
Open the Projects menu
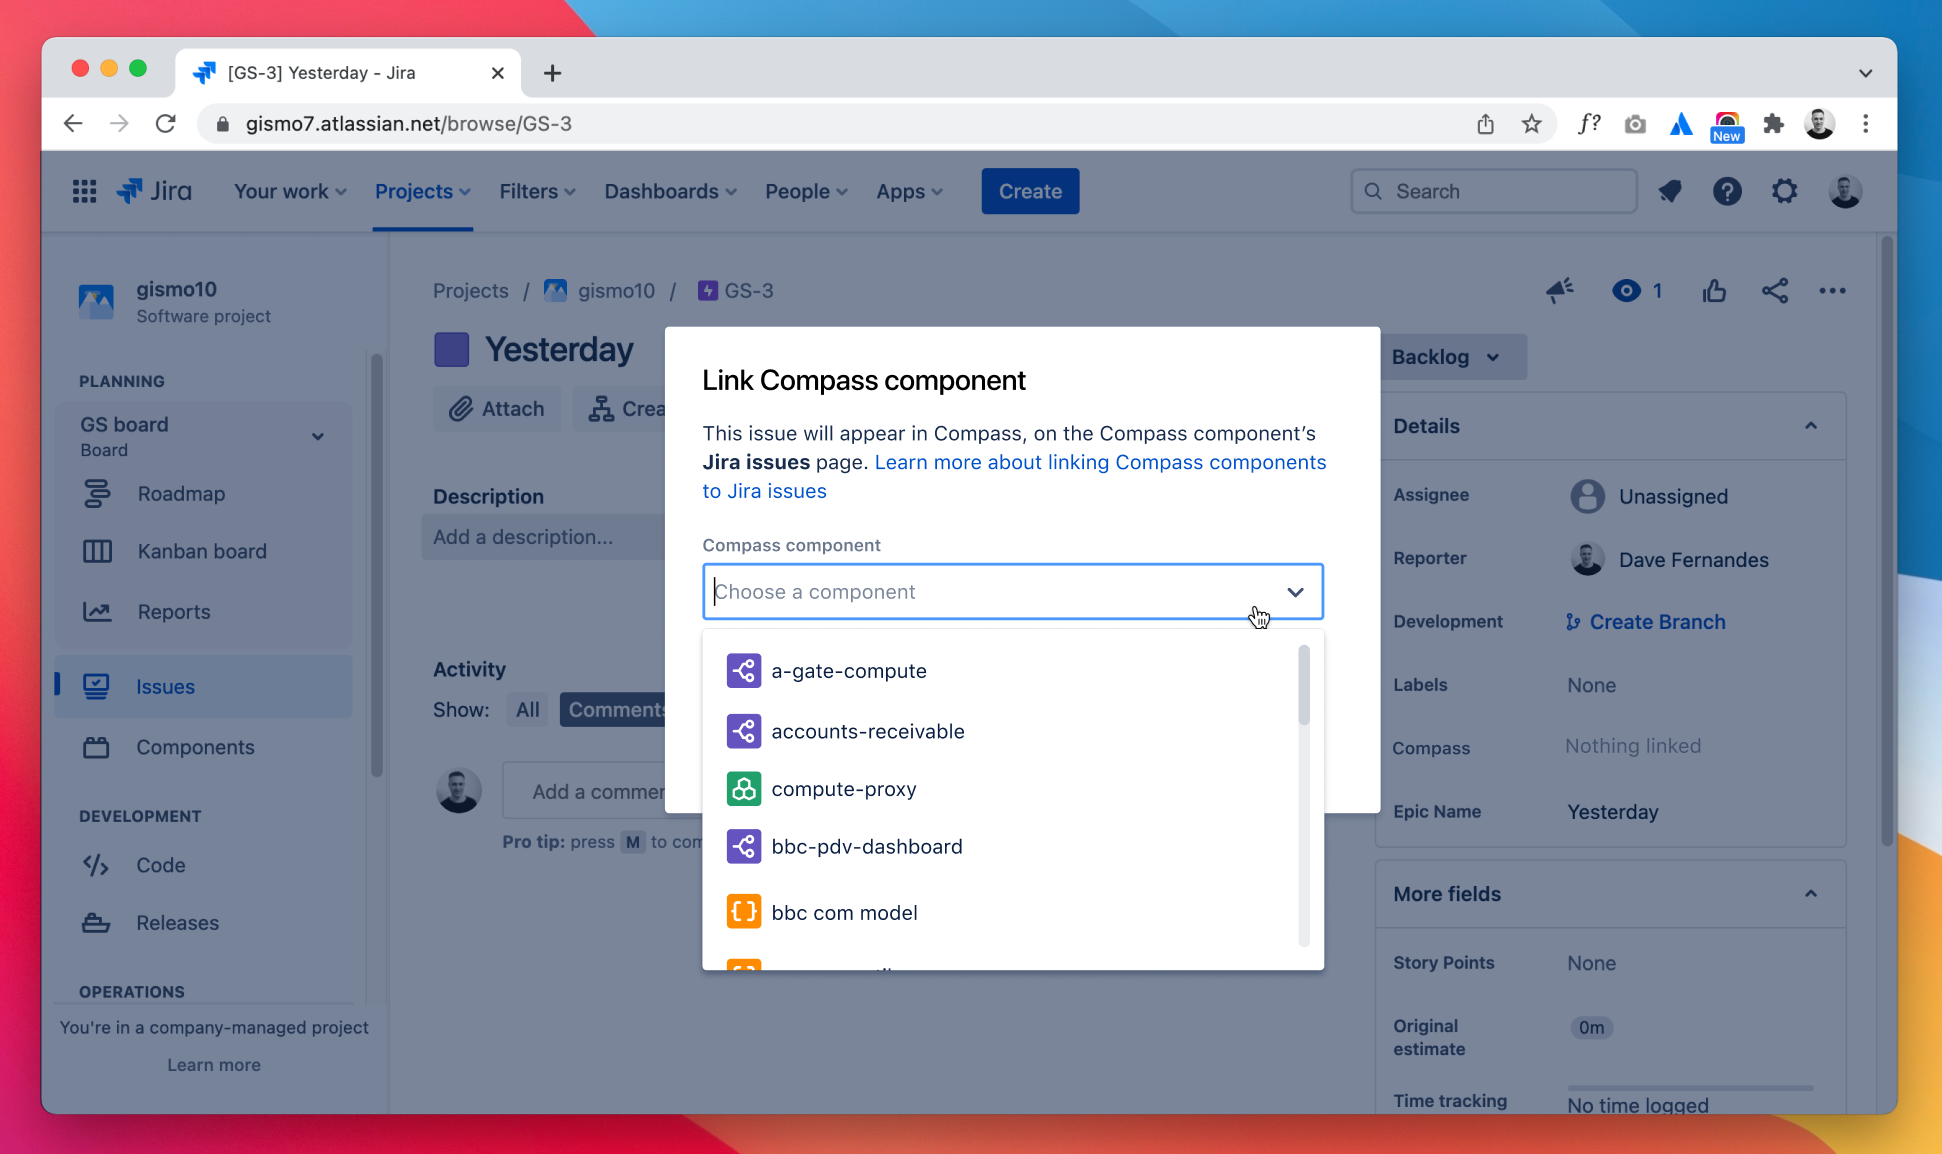pos(423,191)
